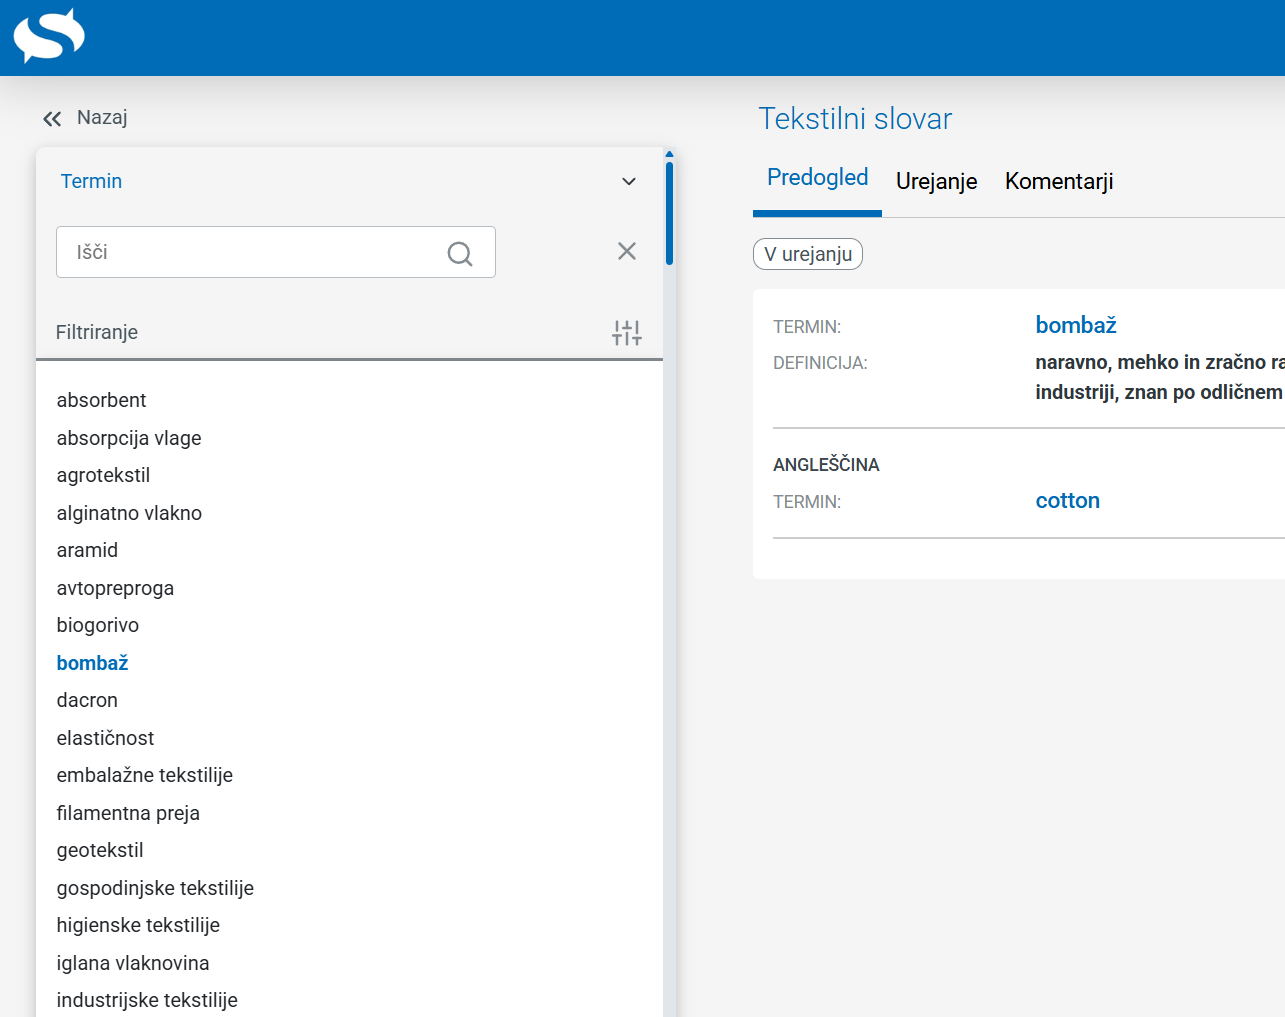Click the magnifier search icon
Viewport: 1285px width, 1017px height.
459,253
